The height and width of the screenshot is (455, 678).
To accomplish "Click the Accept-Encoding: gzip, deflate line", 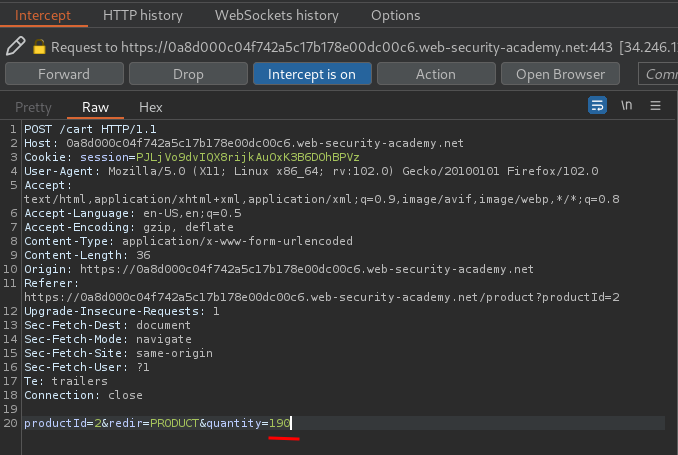I will pos(129,227).
